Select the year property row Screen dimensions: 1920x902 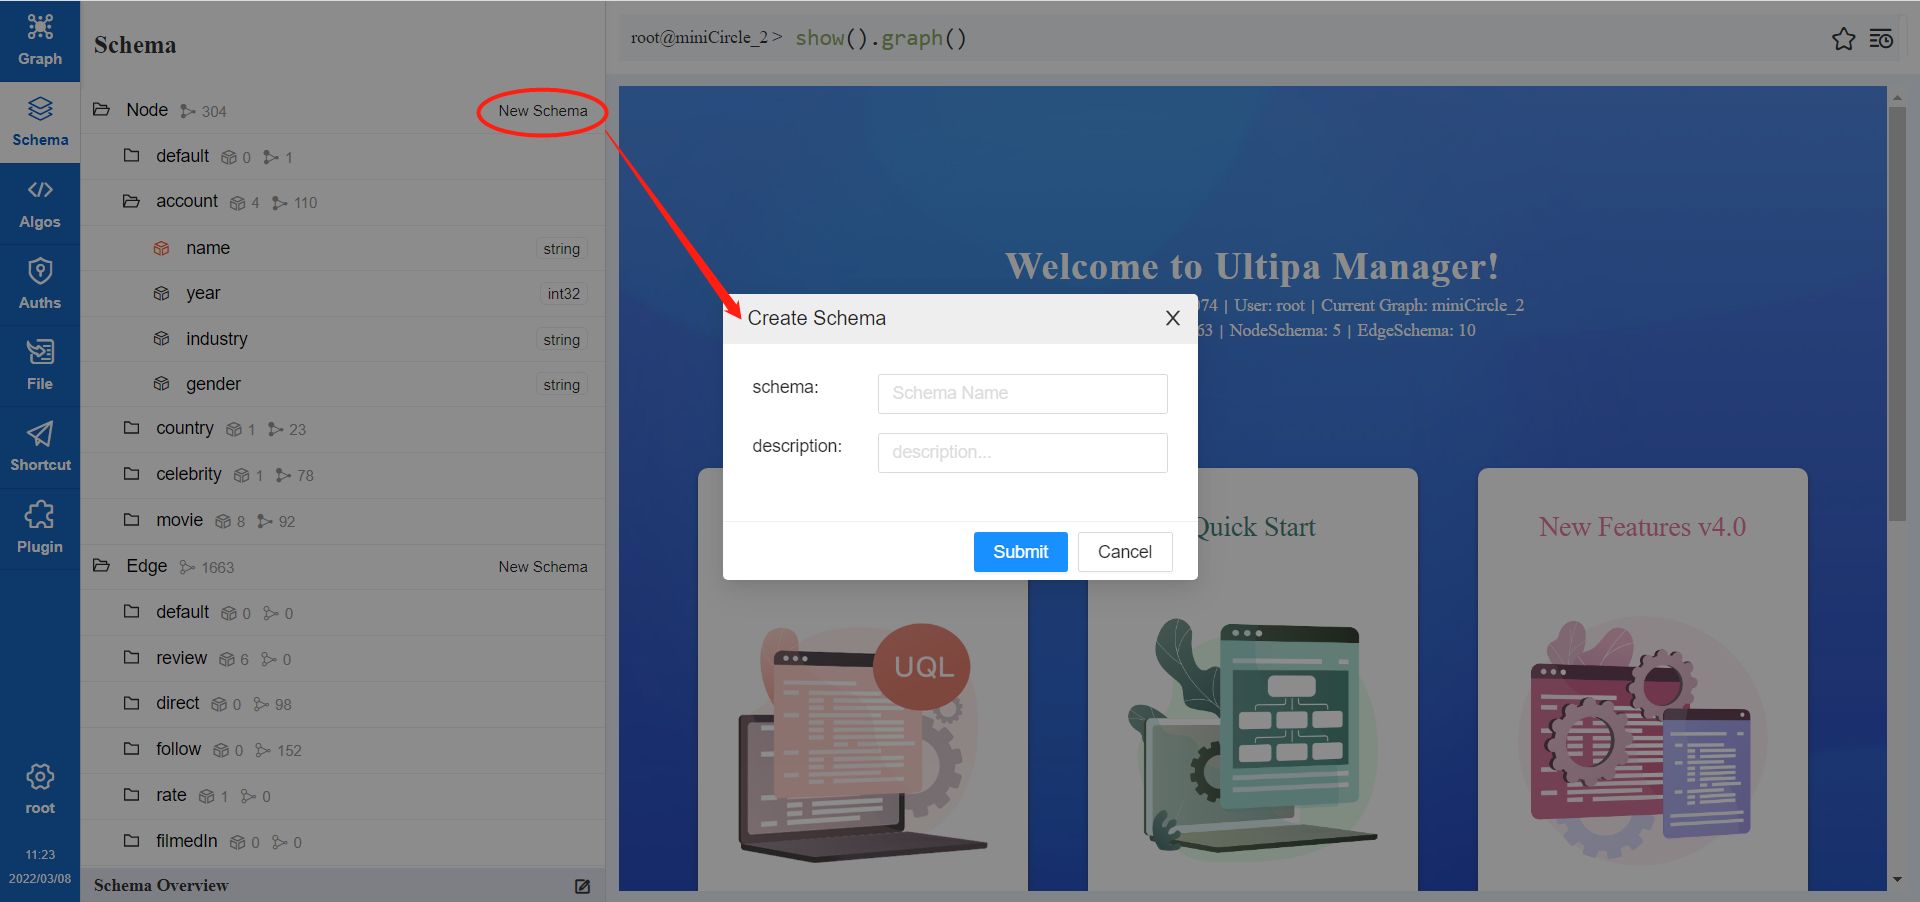coord(343,293)
